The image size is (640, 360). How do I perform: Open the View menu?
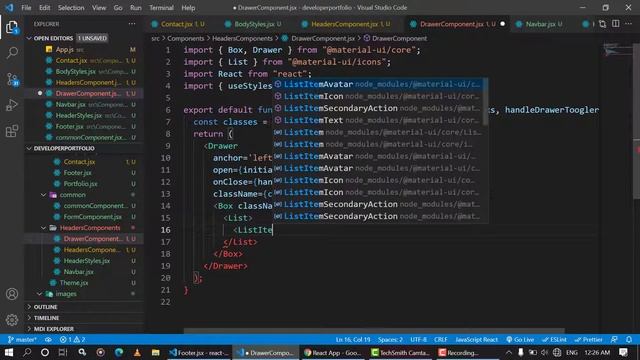[99, 7]
